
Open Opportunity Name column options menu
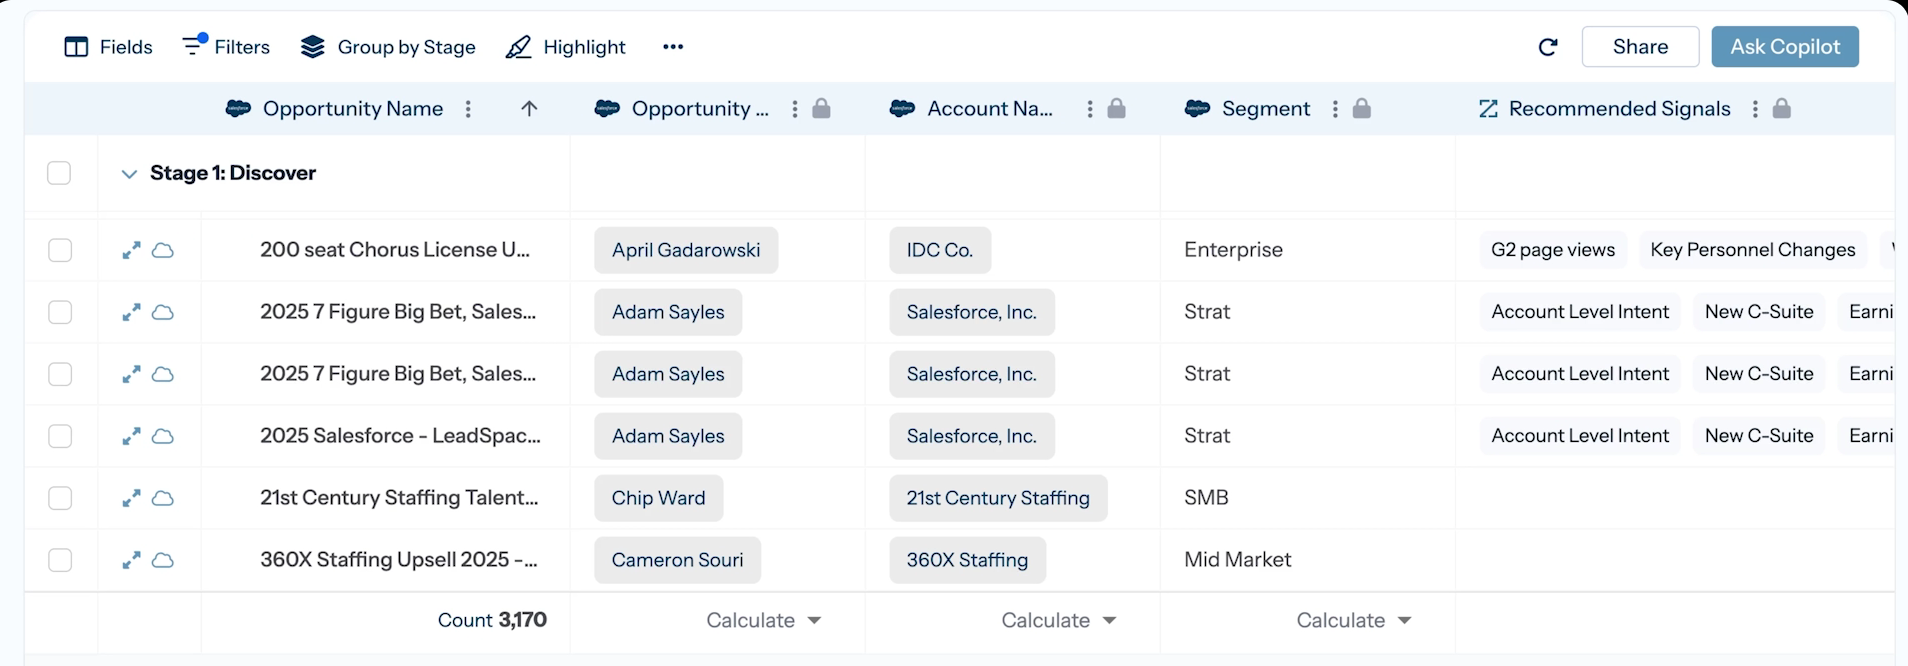[x=468, y=109]
